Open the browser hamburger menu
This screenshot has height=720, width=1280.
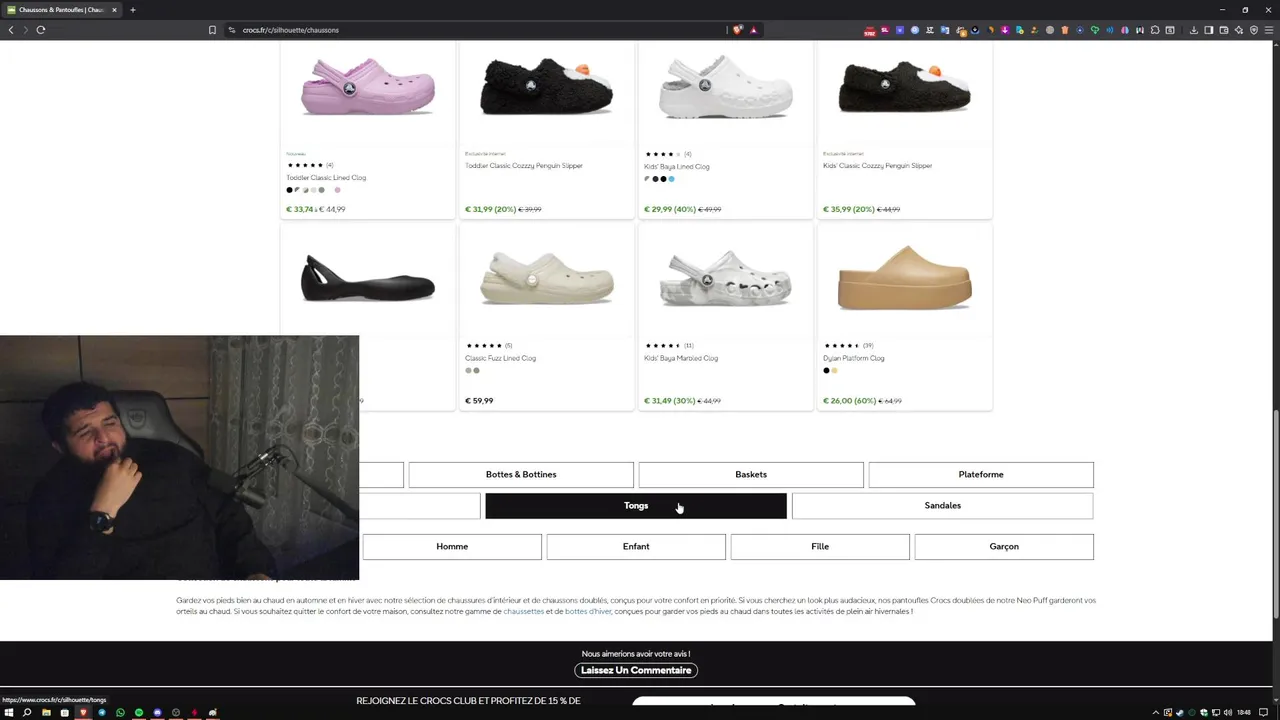coord(1269,30)
